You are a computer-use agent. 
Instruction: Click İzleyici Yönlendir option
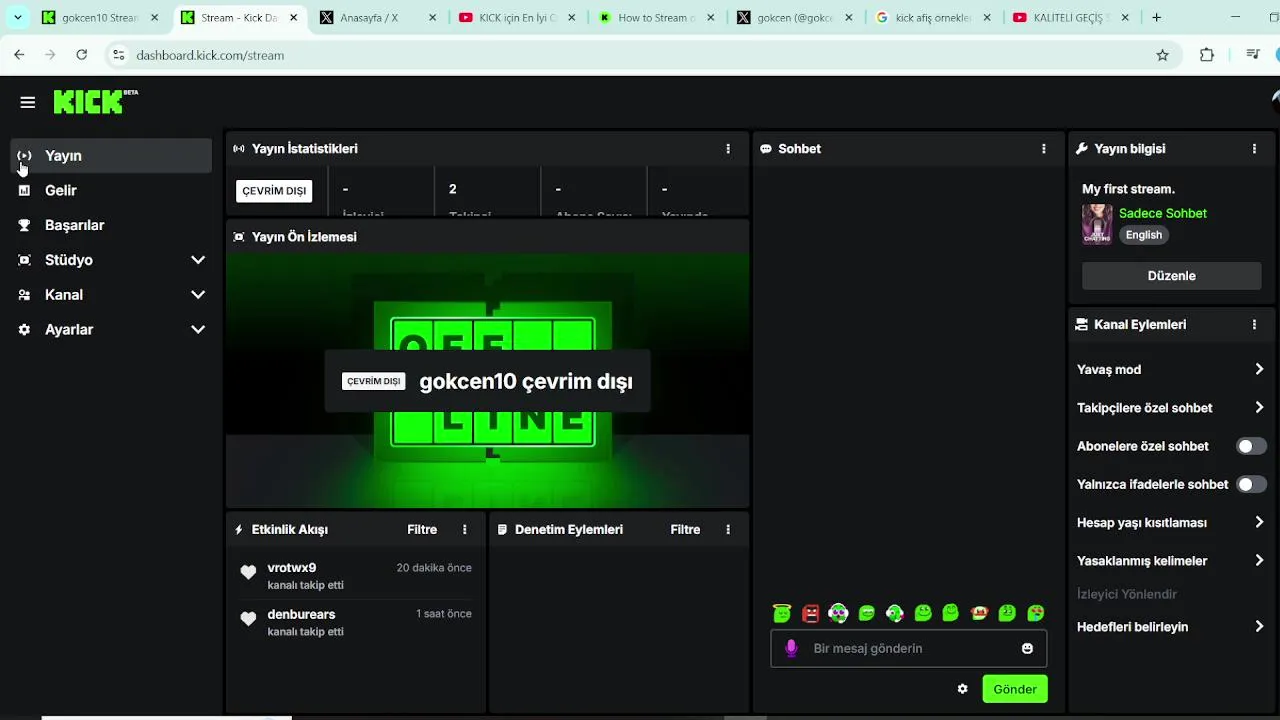(x=1127, y=594)
